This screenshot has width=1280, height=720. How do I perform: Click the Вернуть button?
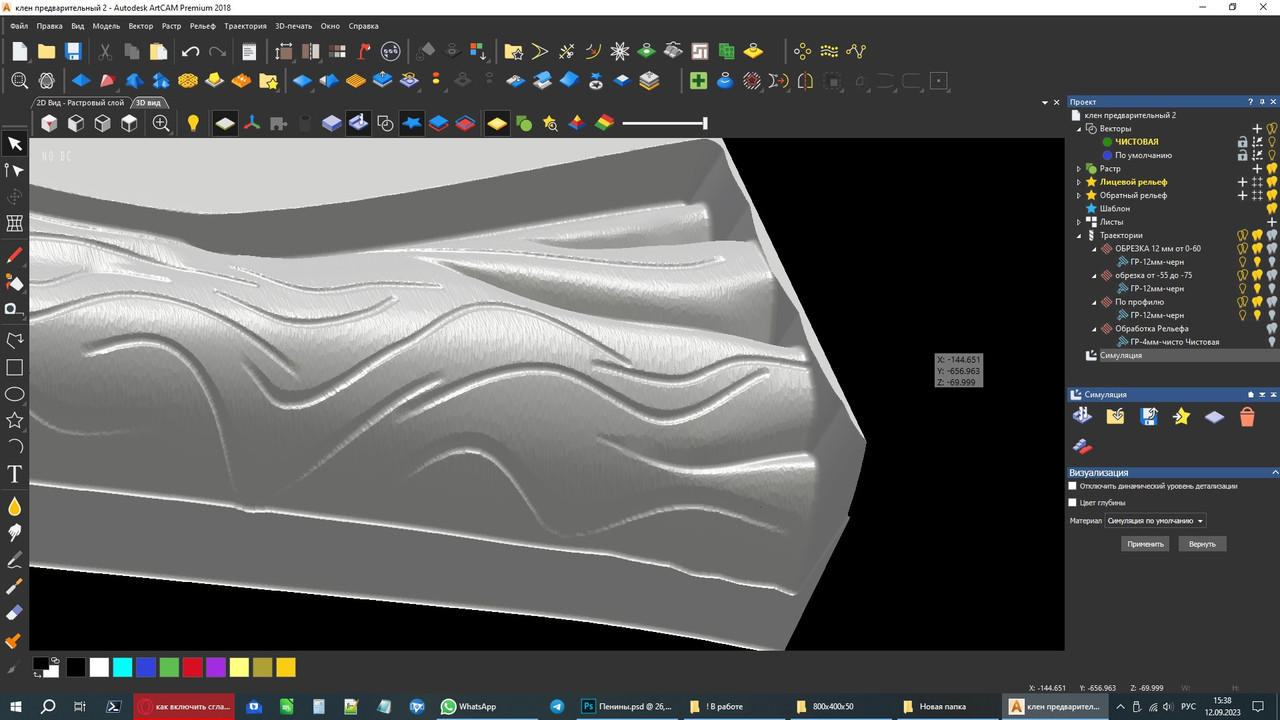coord(1202,544)
